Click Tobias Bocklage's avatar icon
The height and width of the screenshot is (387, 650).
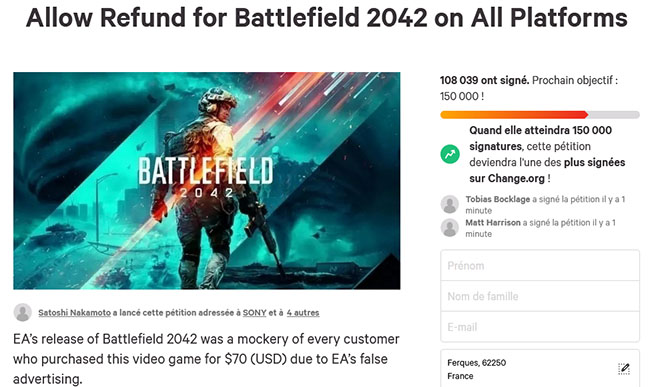click(450, 204)
